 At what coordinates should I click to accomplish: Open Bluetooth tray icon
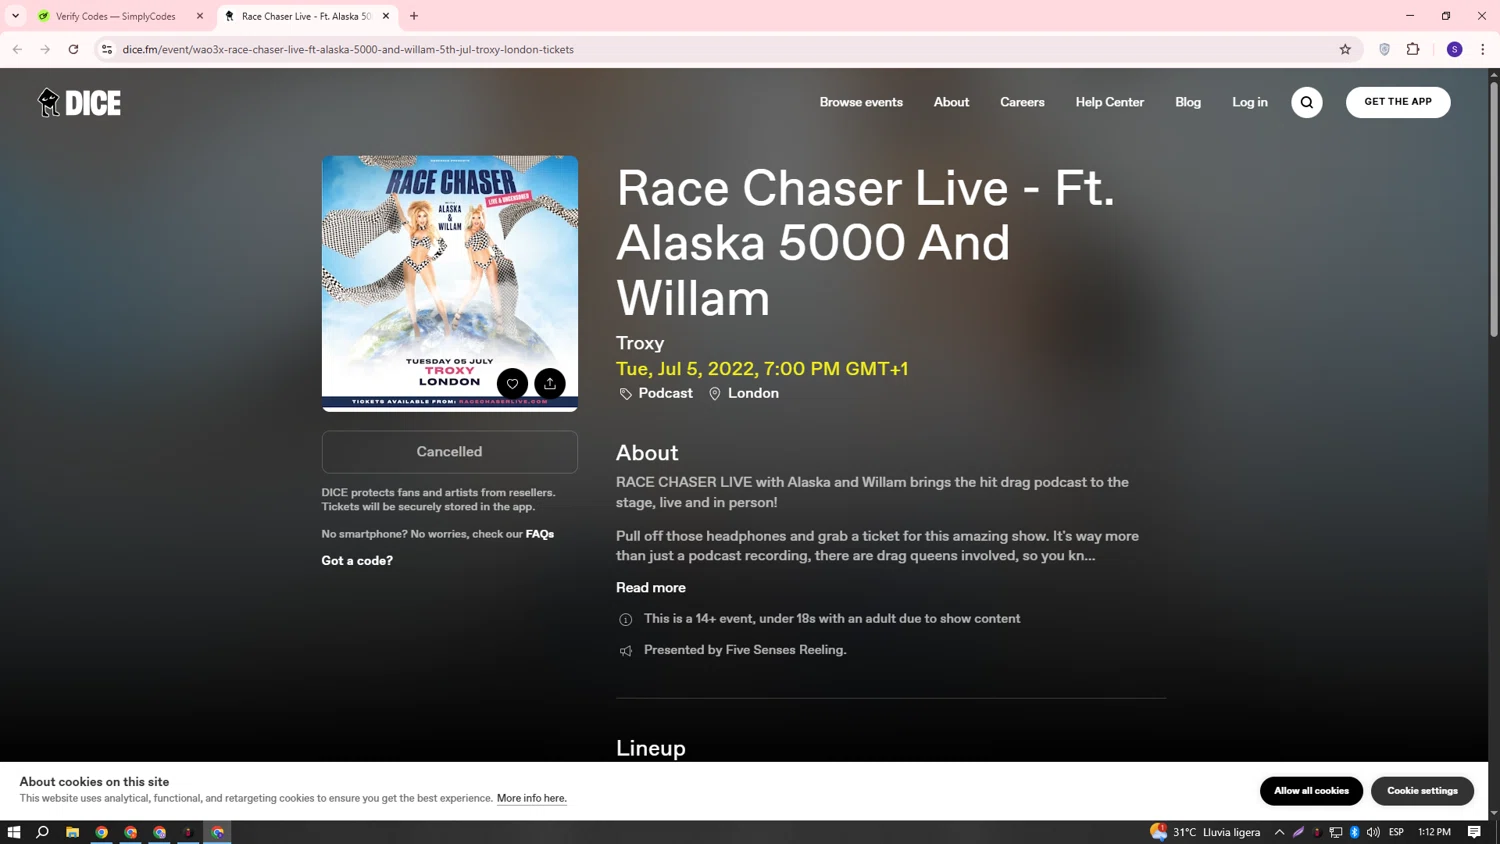pos(1355,832)
